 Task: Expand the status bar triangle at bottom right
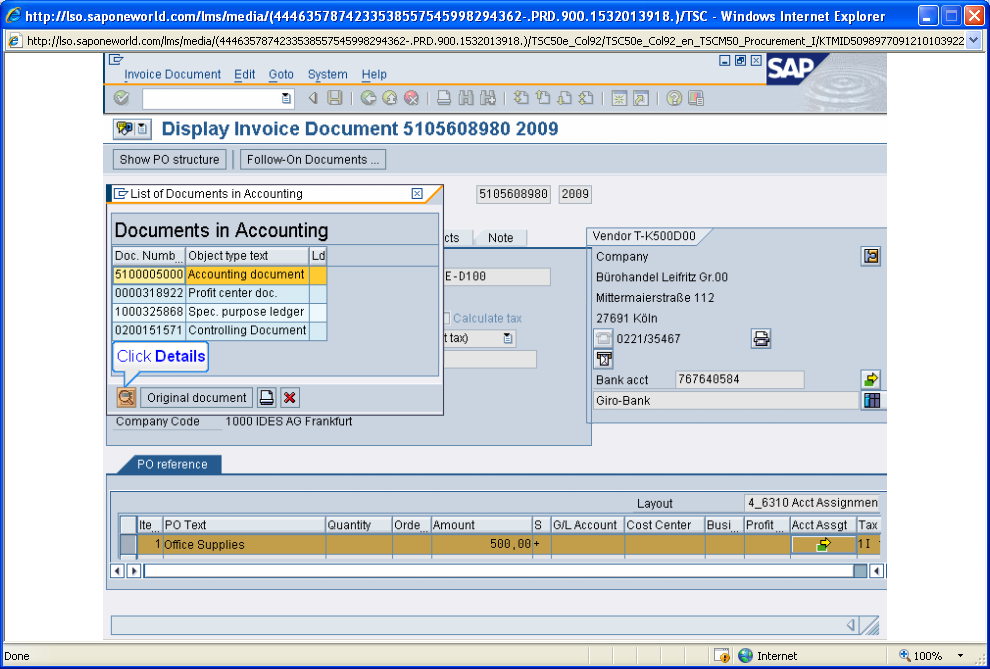coord(851,625)
